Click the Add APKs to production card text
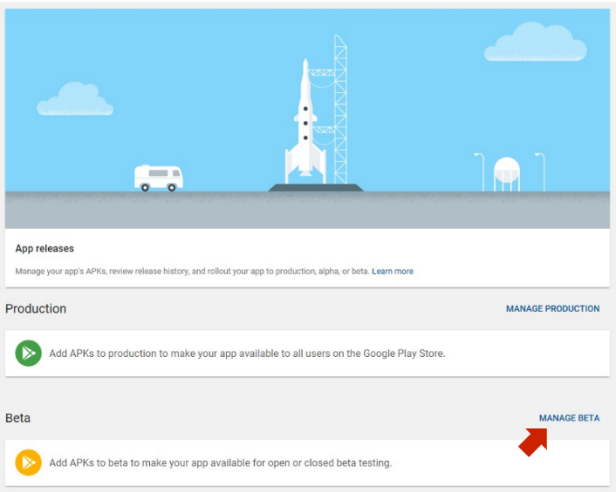This screenshot has width=616, height=492. point(246,353)
